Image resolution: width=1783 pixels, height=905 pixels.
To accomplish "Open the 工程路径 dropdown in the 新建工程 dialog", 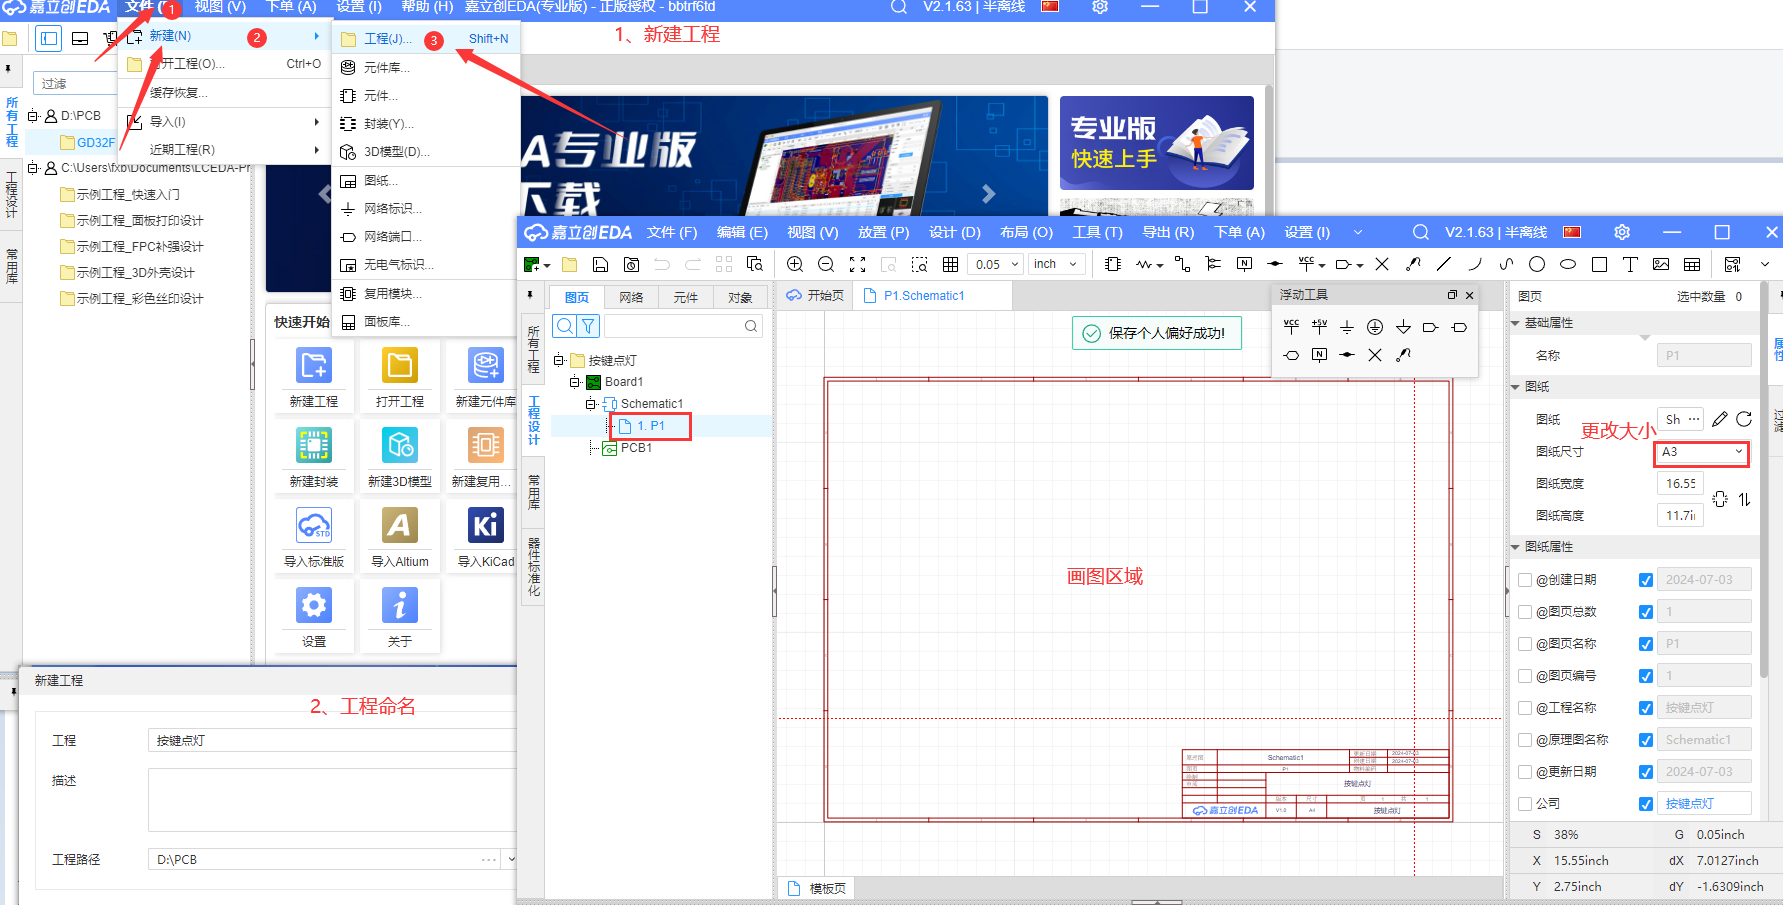I will click(x=511, y=859).
